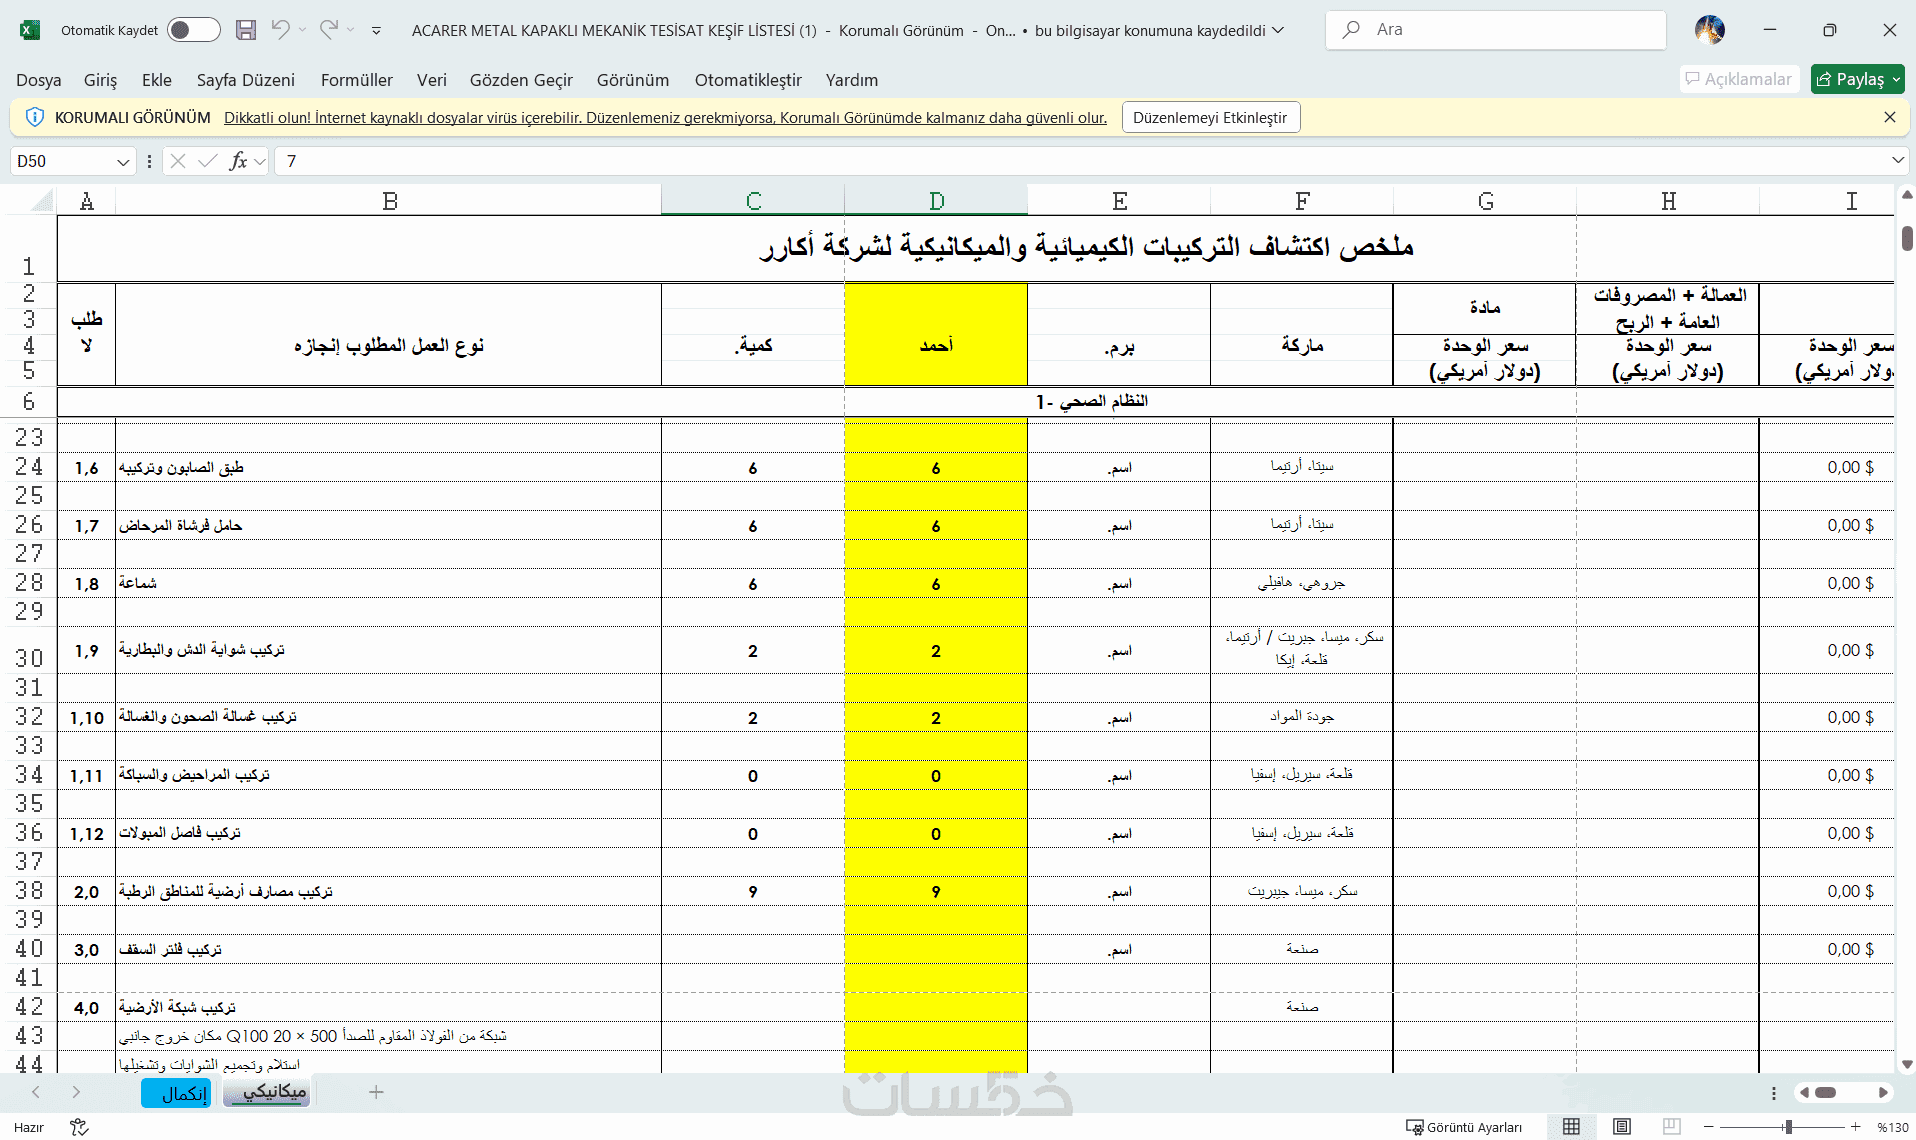1916x1140 pixels.
Task: Switch to Normal view icon
Action: pos(1572,1127)
